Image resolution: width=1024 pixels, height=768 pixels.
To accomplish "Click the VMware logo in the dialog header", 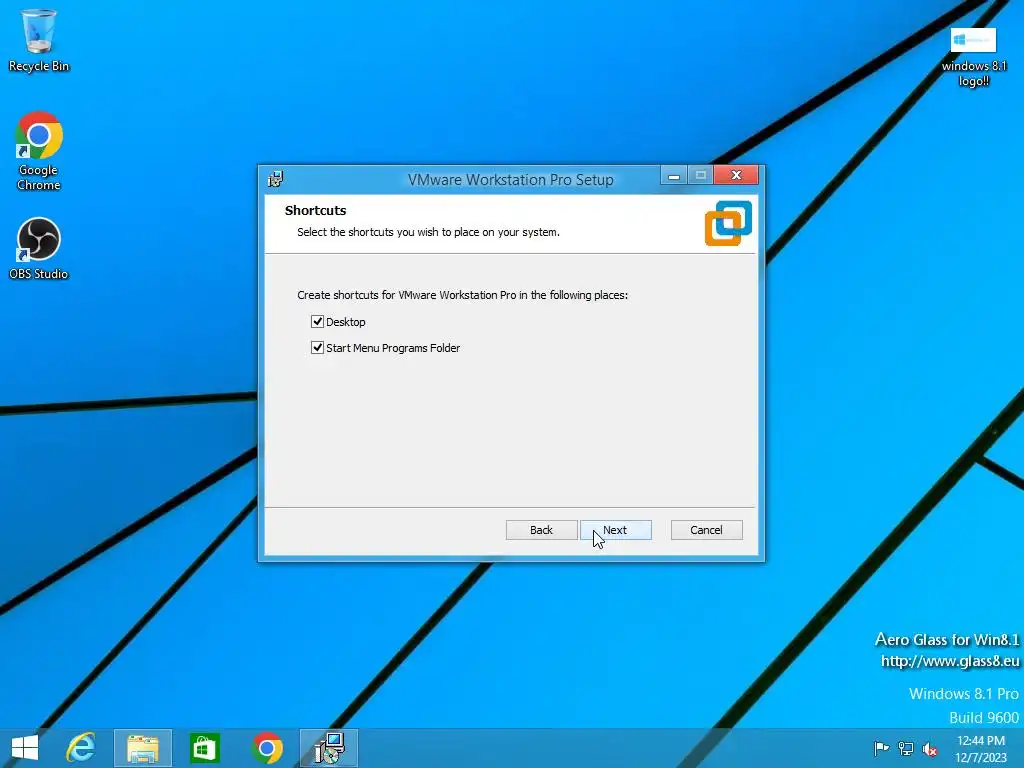I will click(728, 223).
